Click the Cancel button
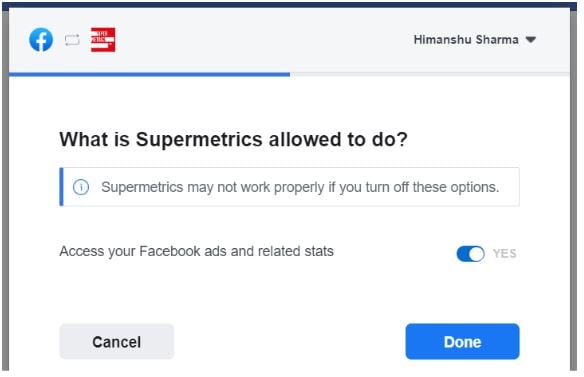Image resolution: width=584 pixels, height=377 pixels. point(117,342)
